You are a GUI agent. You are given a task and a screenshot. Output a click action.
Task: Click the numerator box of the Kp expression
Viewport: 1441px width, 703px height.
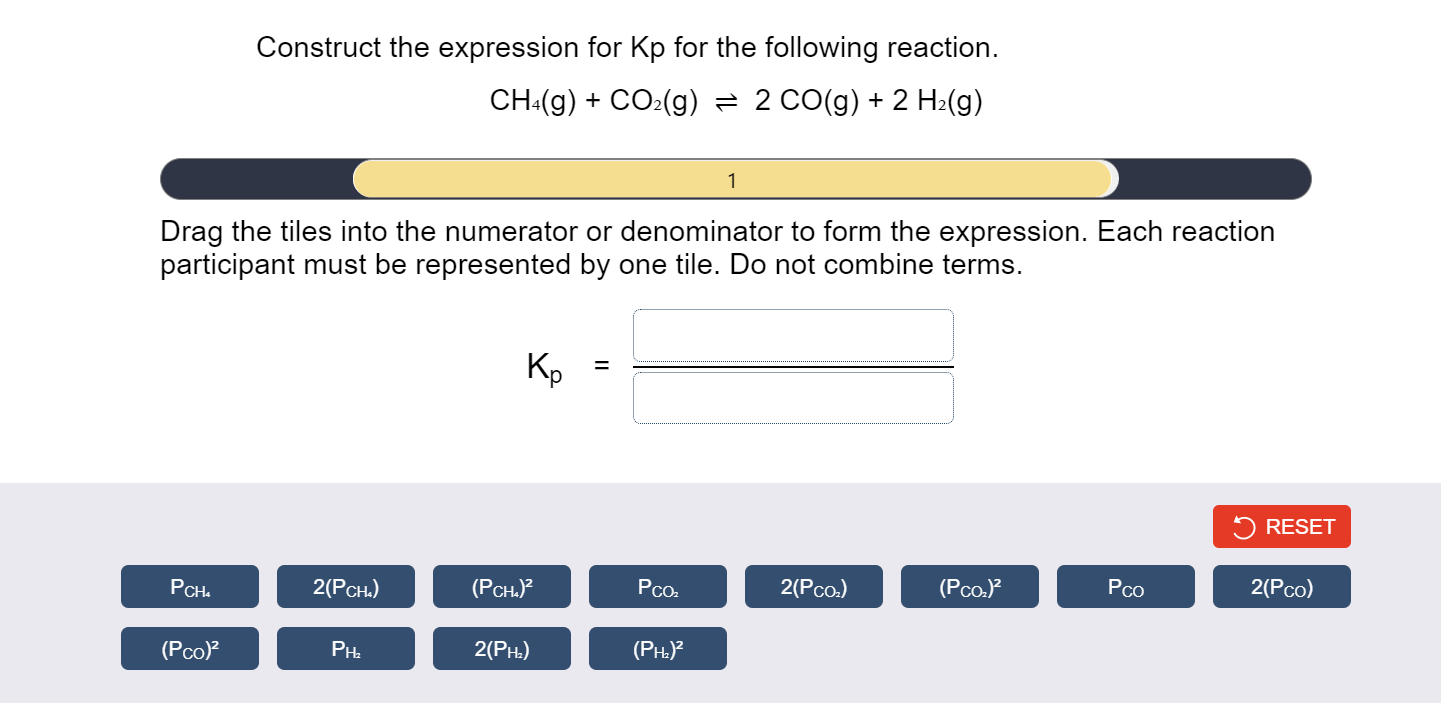[793, 335]
